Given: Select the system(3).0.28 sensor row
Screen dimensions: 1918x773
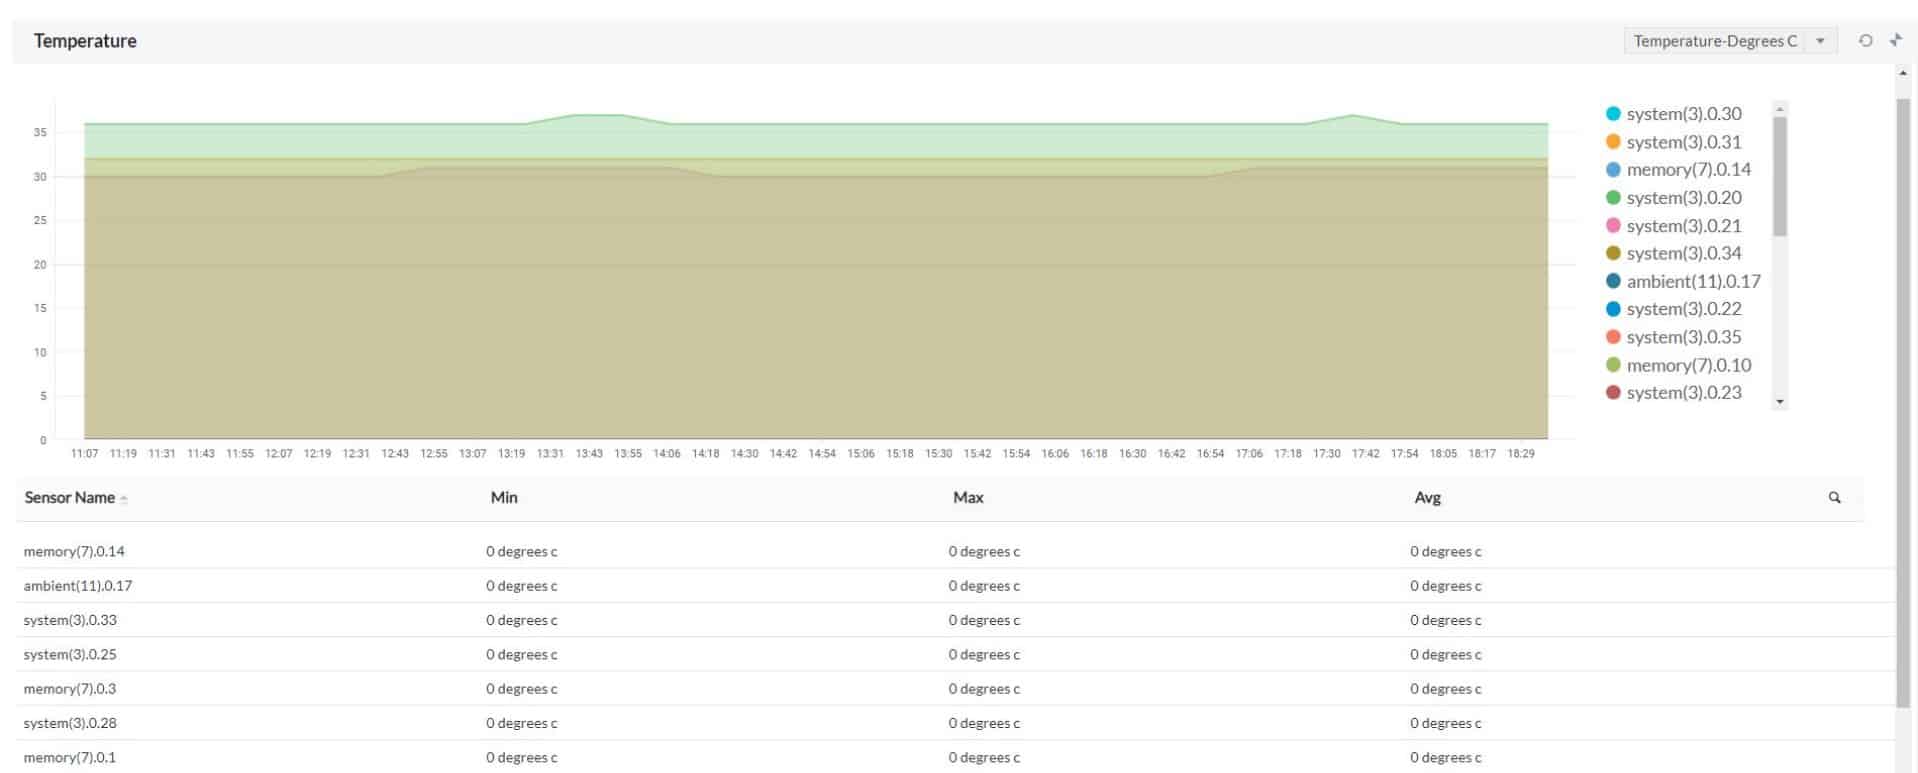Looking at the screenshot, I should (x=955, y=723).
